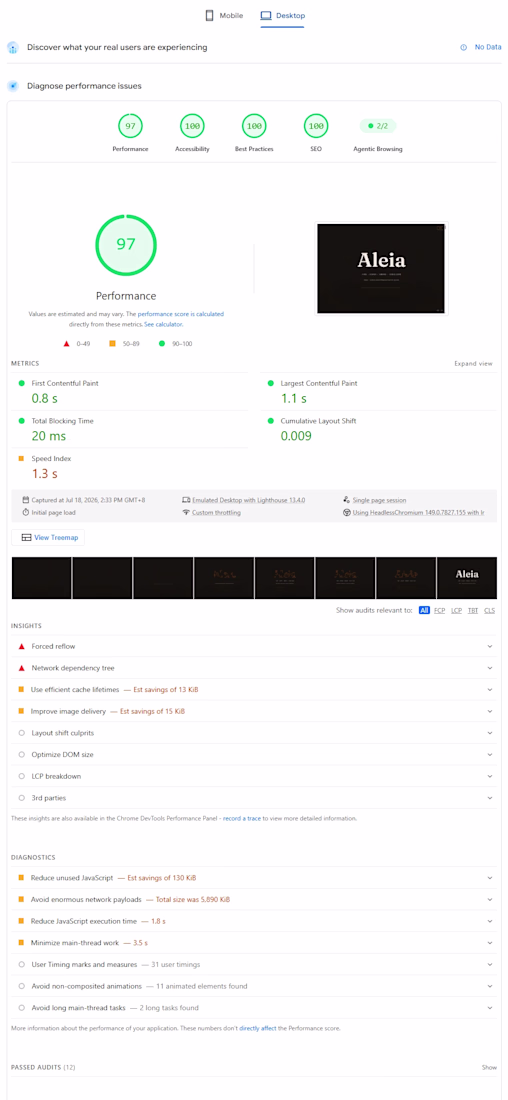Open SEO score gauge
Image resolution: width=508 pixels, height=1100 pixels.
[x=316, y=126]
